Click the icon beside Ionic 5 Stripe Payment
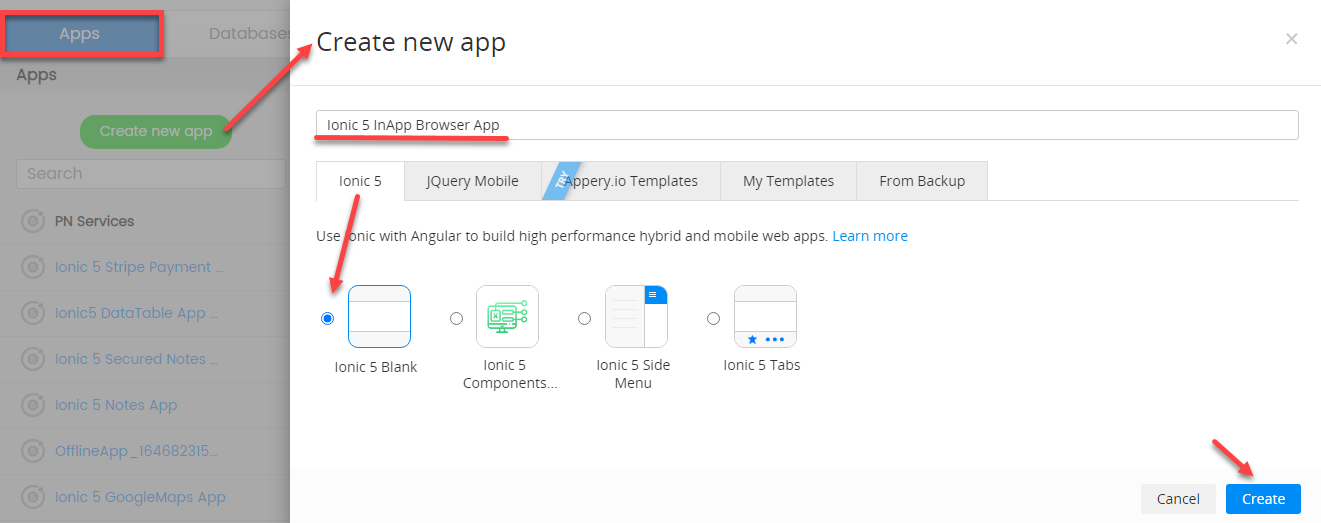This screenshot has width=1321, height=523. (33, 267)
